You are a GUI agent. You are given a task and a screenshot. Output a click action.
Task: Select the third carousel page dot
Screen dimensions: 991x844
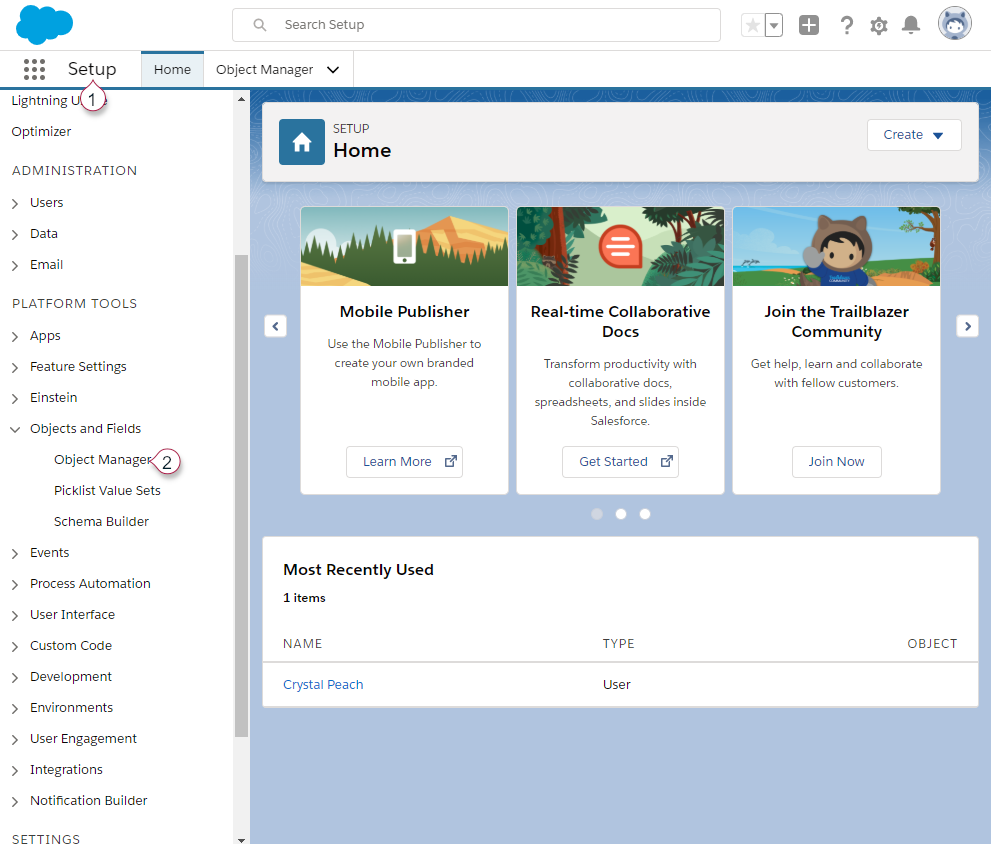[645, 514]
